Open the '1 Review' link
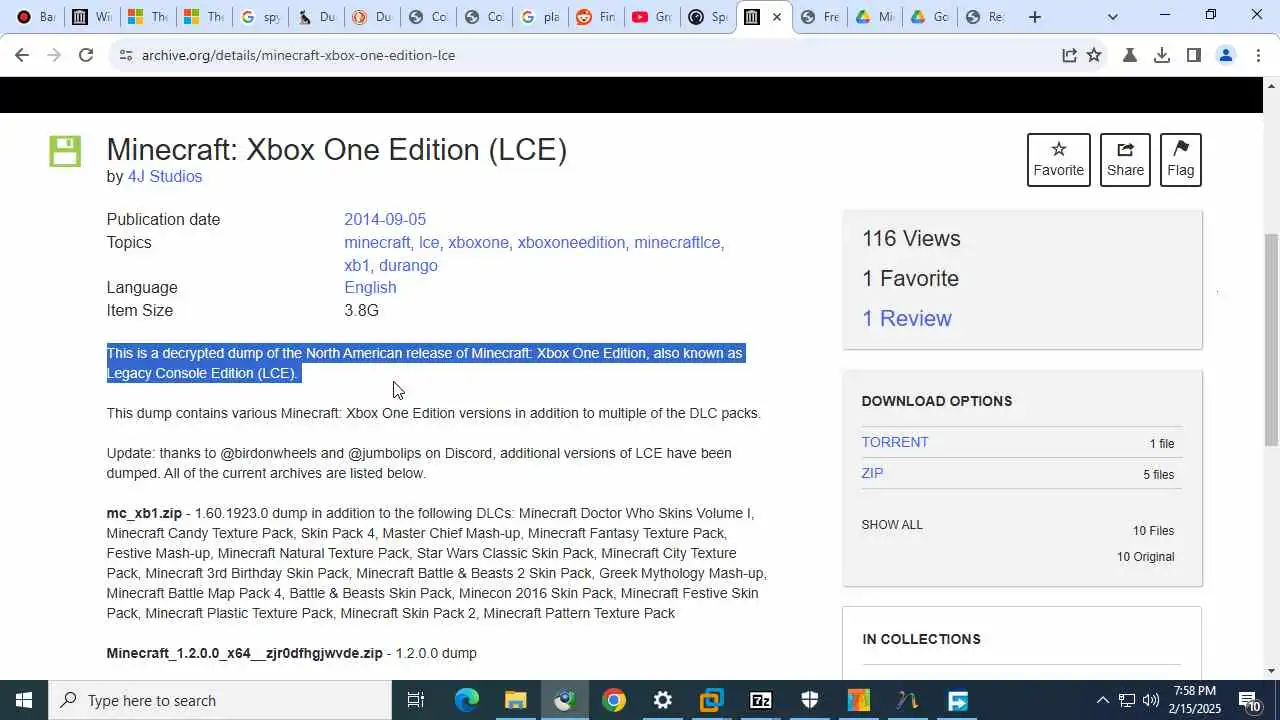 [907, 318]
